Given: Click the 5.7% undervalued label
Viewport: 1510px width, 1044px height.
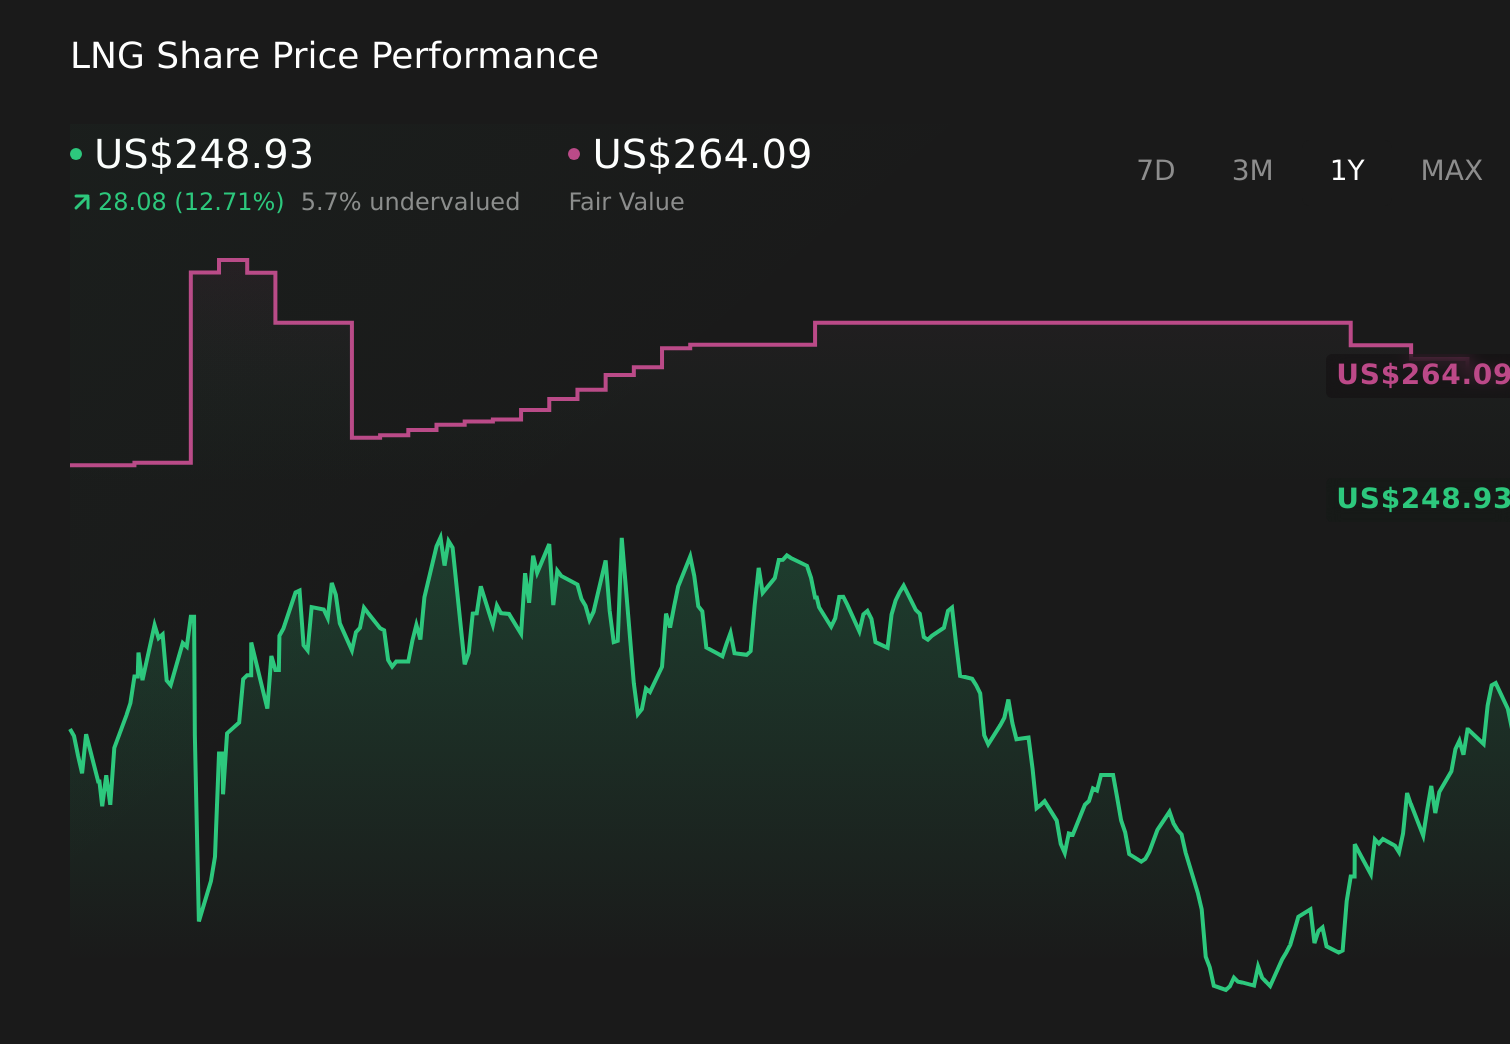Looking at the screenshot, I should pyautogui.click(x=410, y=201).
